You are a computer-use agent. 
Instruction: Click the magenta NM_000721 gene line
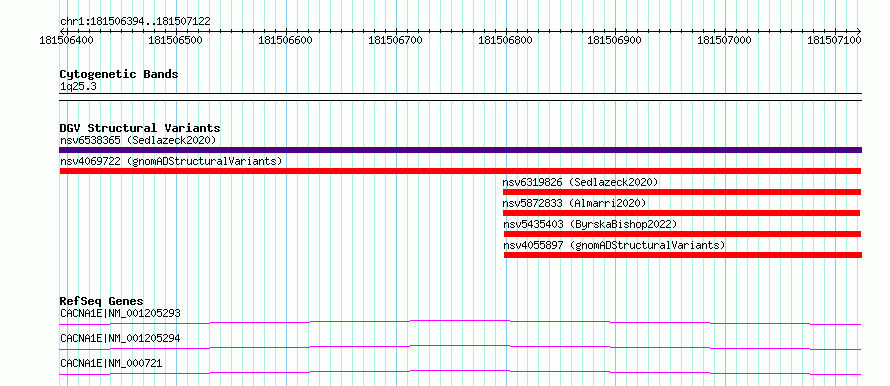point(460,372)
